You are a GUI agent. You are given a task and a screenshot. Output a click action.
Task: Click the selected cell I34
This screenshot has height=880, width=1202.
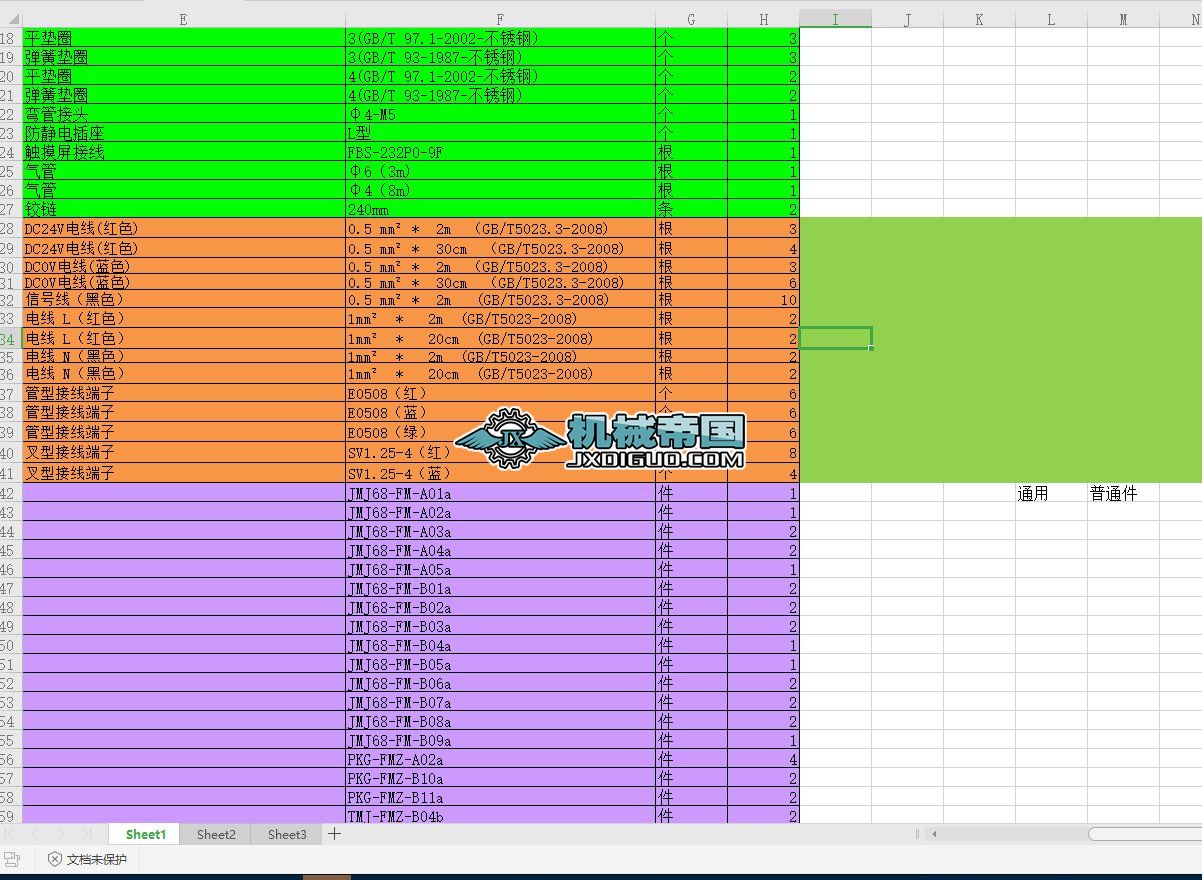[835, 338]
